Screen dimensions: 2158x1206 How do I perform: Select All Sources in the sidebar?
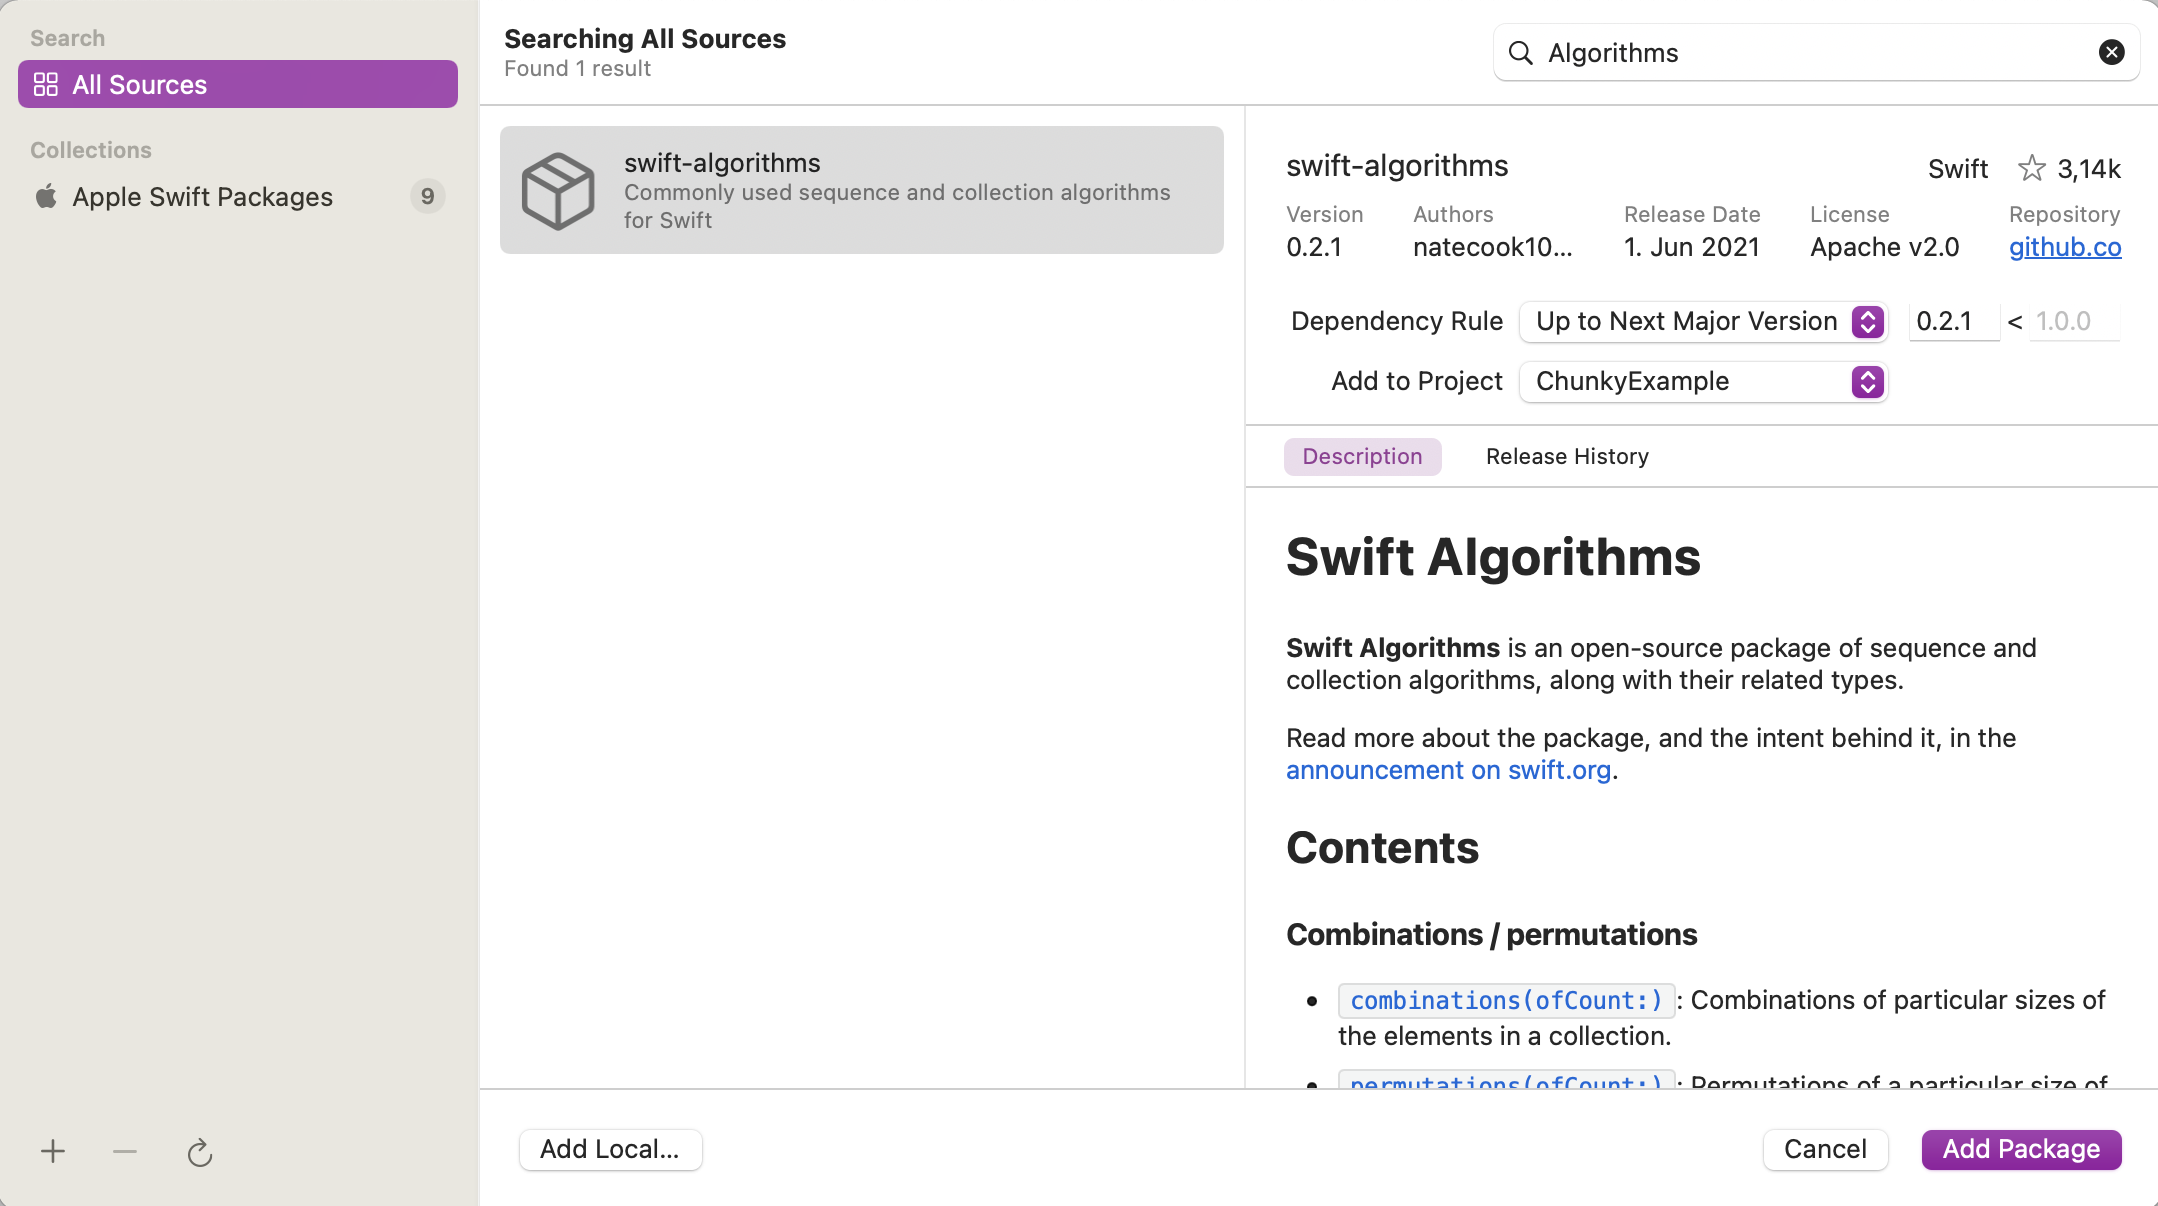[x=238, y=84]
